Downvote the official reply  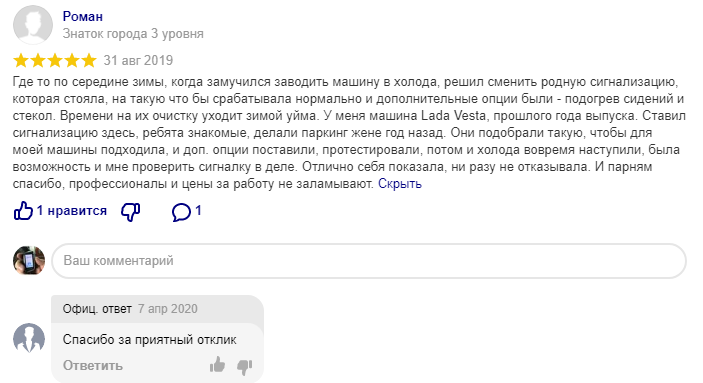[244, 366]
